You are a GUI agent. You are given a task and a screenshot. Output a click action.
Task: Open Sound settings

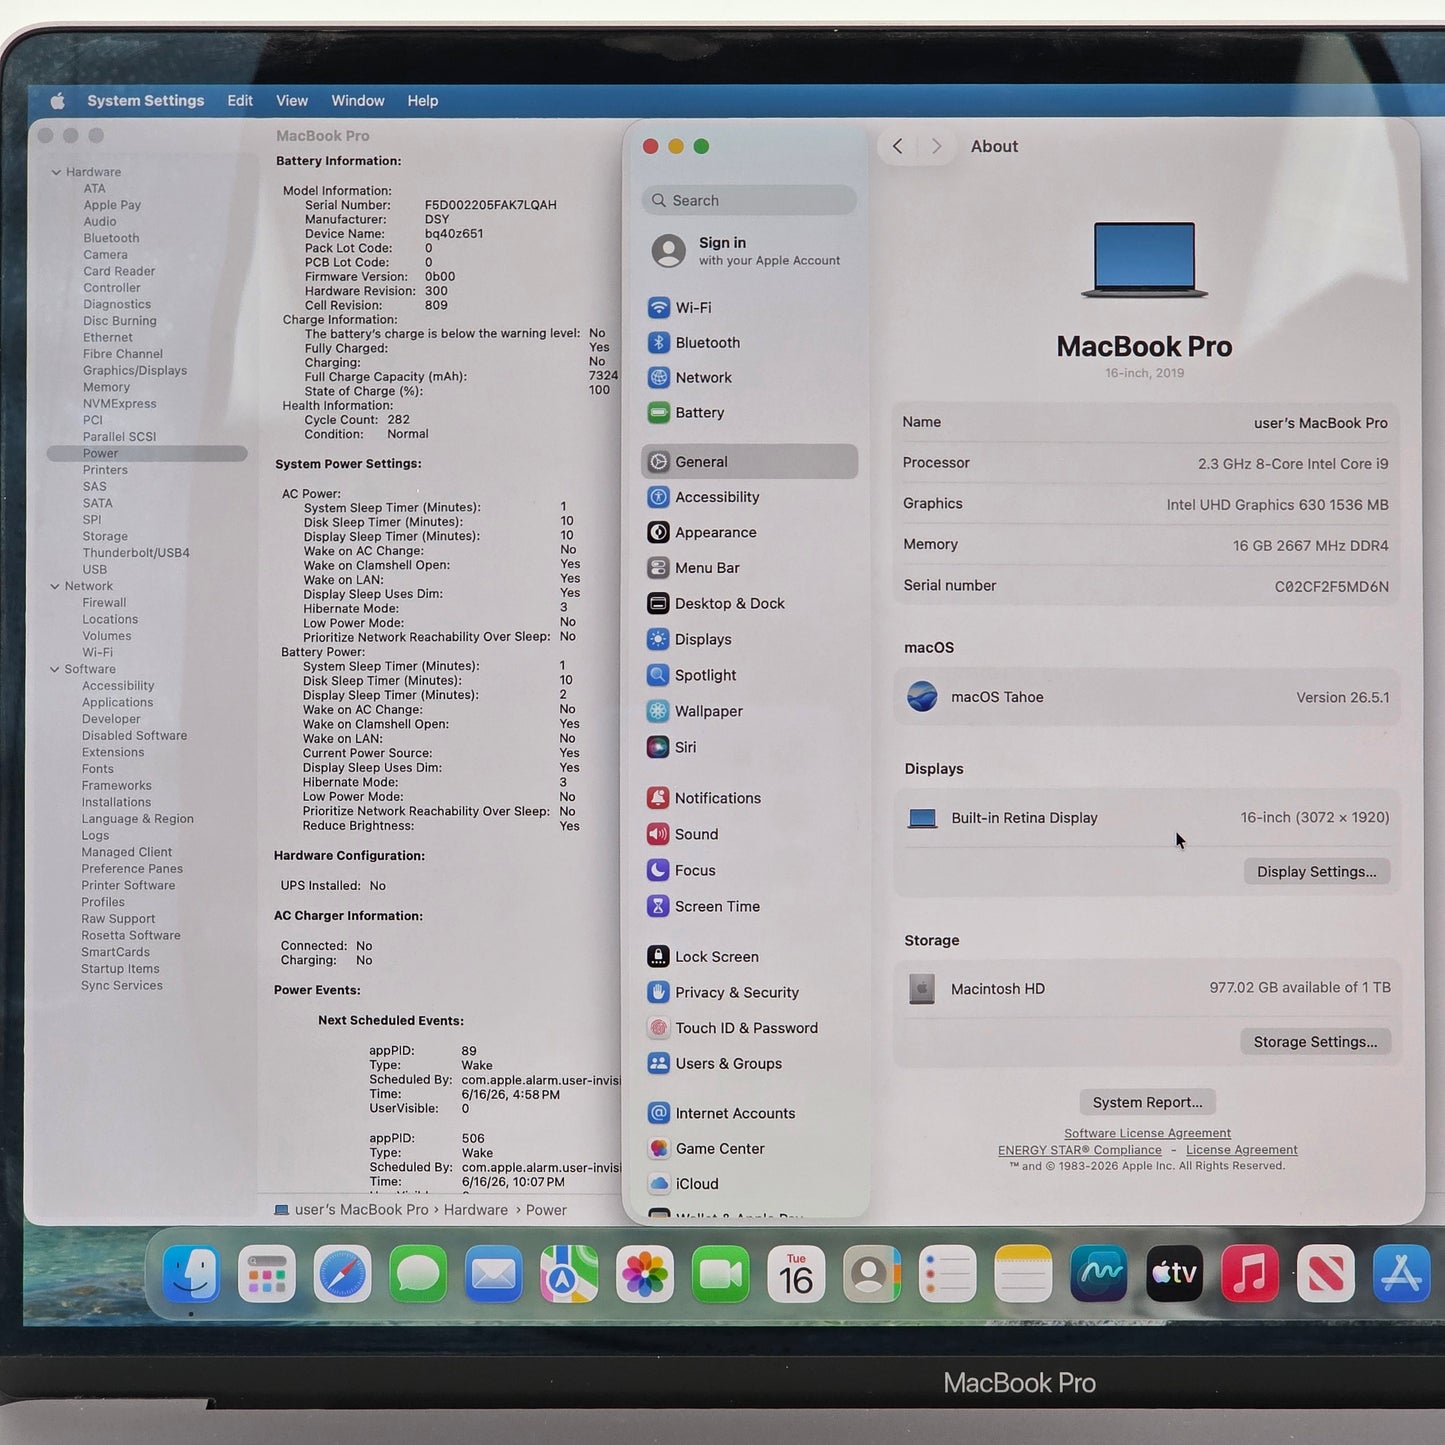pyautogui.click(x=750, y=834)
